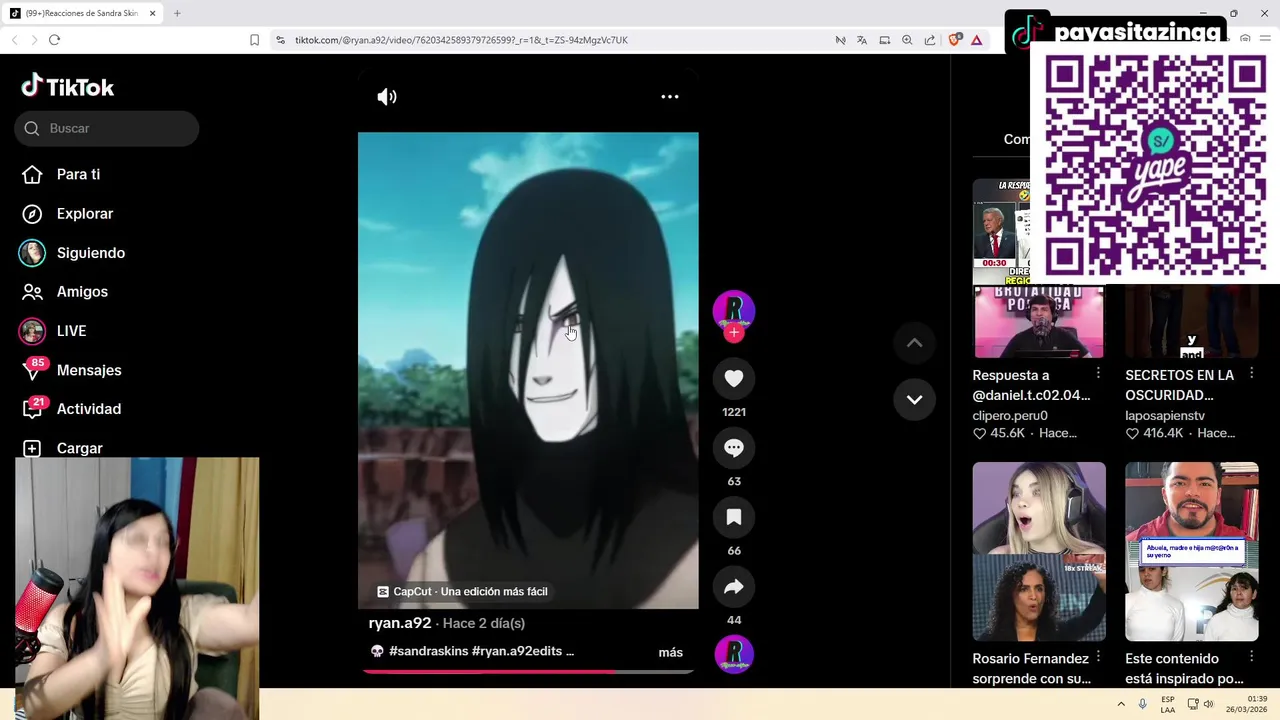Select the 'Reacciones de Sandra Skin' browser tab
This screenshot has width=1280, height=720.
click(82, 13)
